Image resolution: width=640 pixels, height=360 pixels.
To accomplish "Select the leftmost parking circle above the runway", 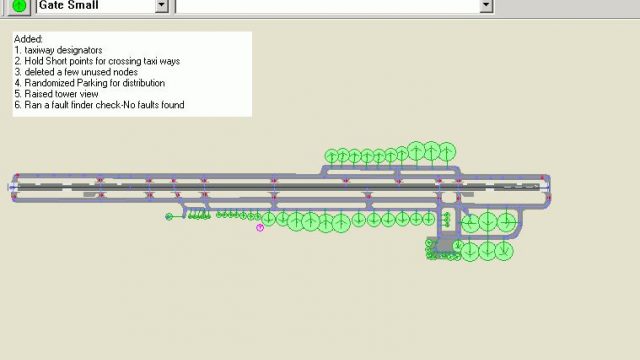I will click(331, 156).
